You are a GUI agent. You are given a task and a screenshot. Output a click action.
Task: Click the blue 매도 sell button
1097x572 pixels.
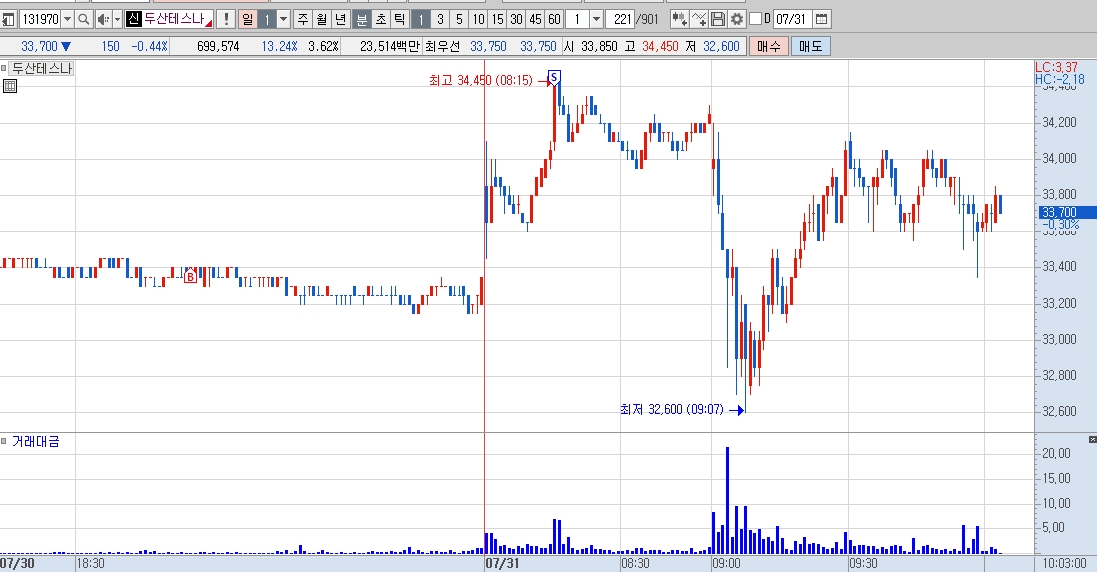click(811, 47)
